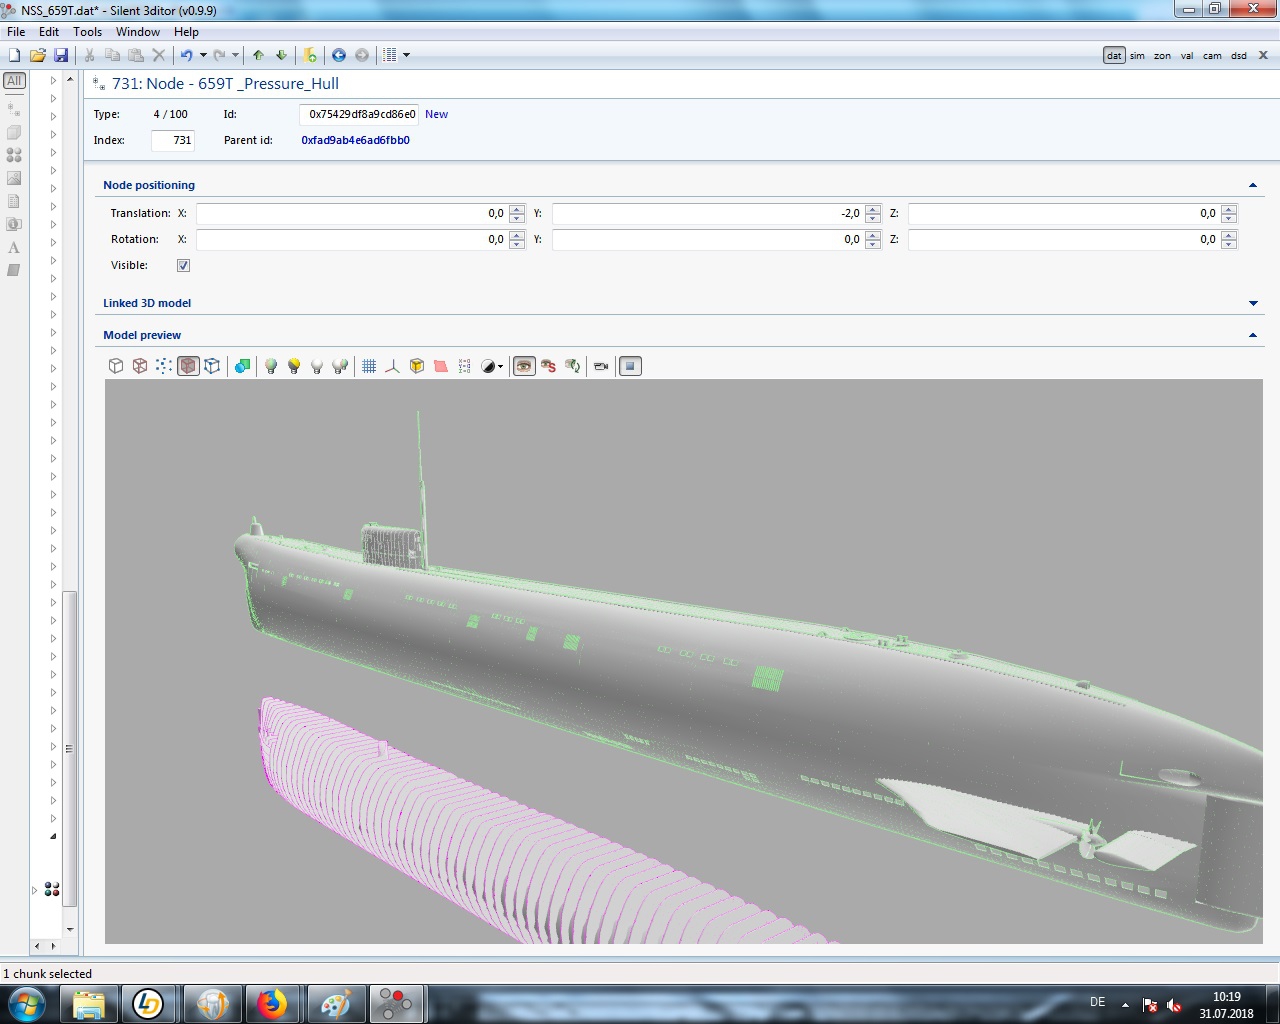Click the Rotation Z input field
The height and width of the screenshot is (1024, 1280).
(x=1064, y=239)
